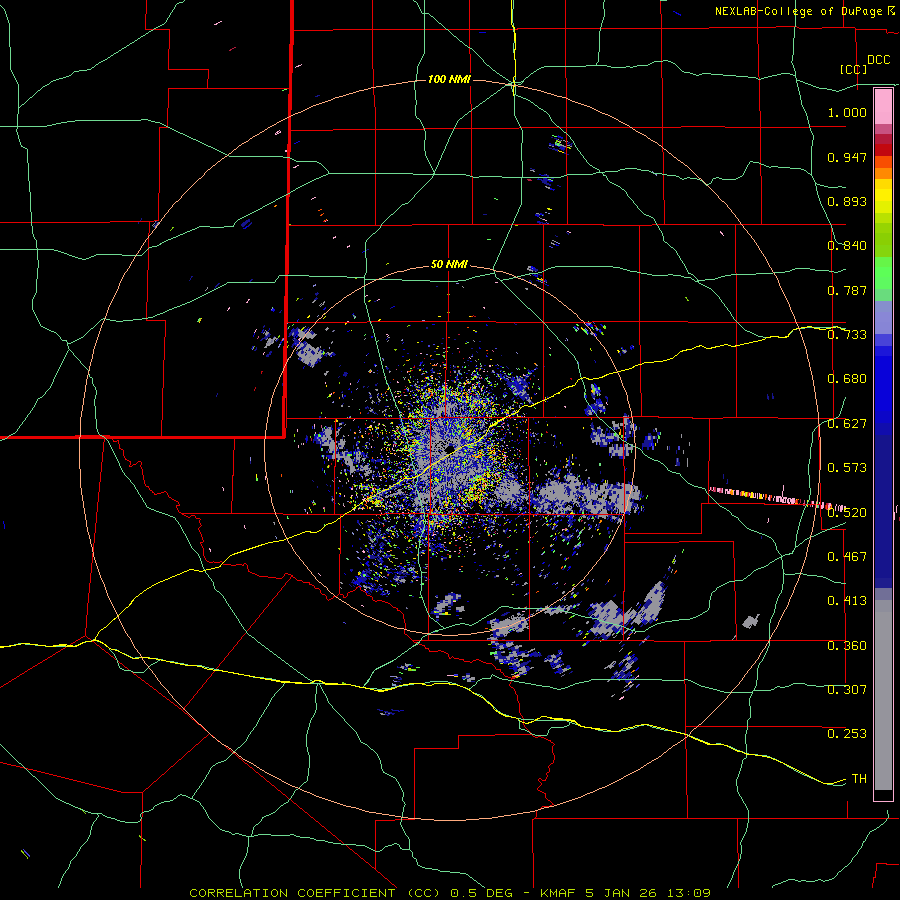Click the 0.733 legend value
Screen dimensions: 900x900
(847, 335)
